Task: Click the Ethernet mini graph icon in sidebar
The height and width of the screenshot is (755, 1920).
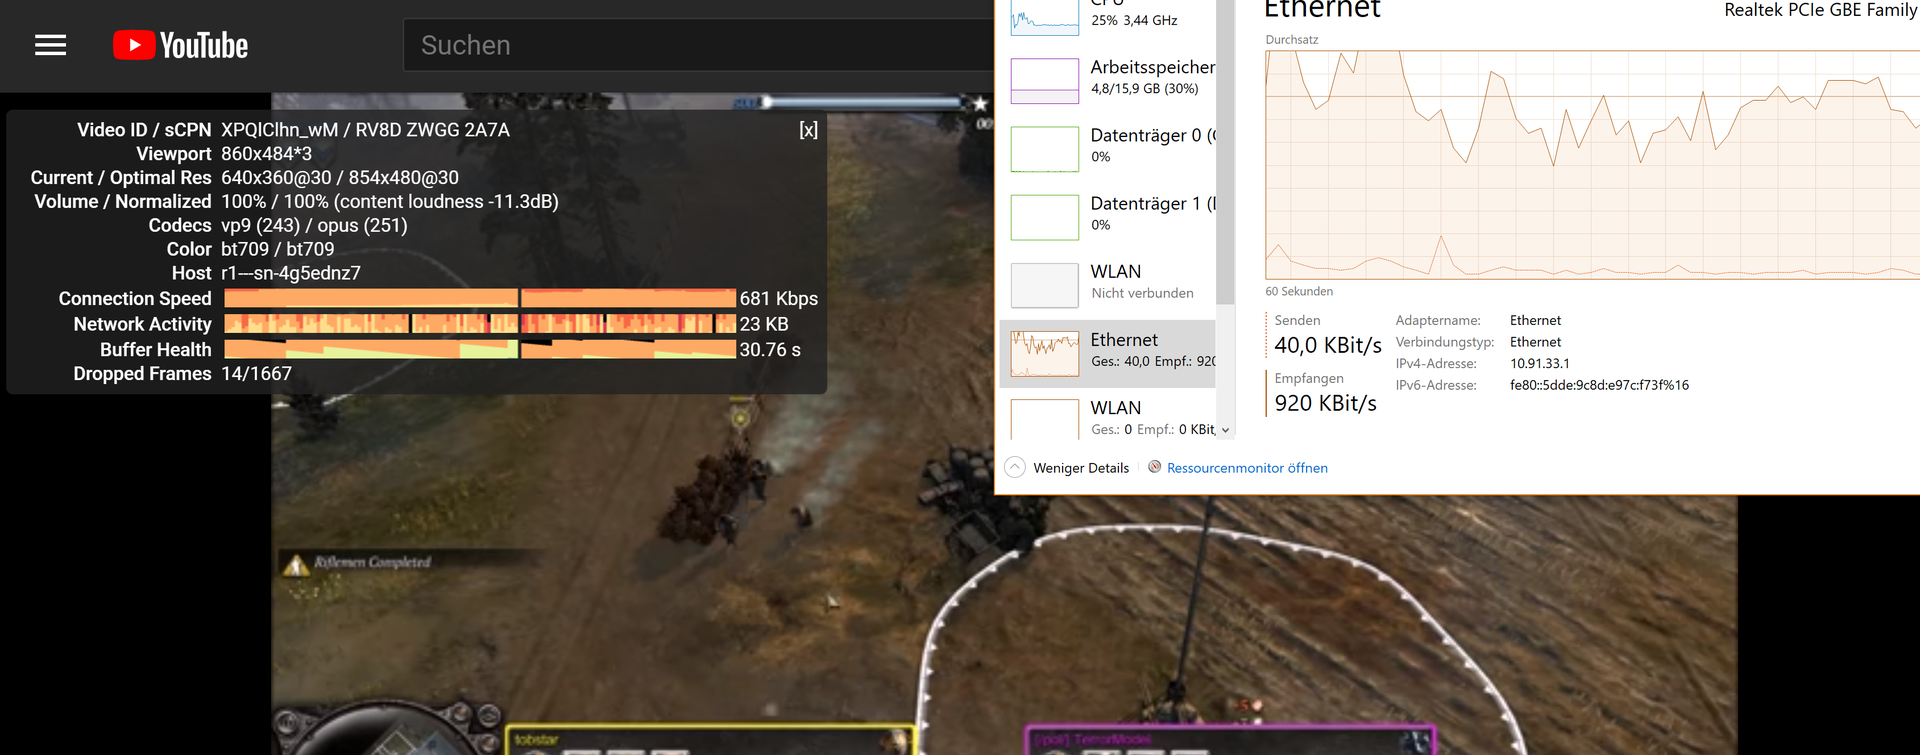Action: (1044, 354)
